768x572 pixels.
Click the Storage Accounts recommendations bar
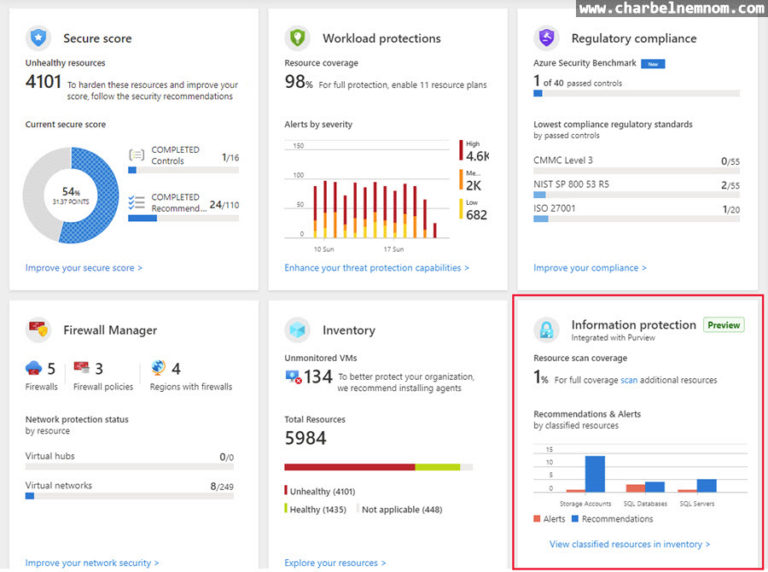click(595, 474)
